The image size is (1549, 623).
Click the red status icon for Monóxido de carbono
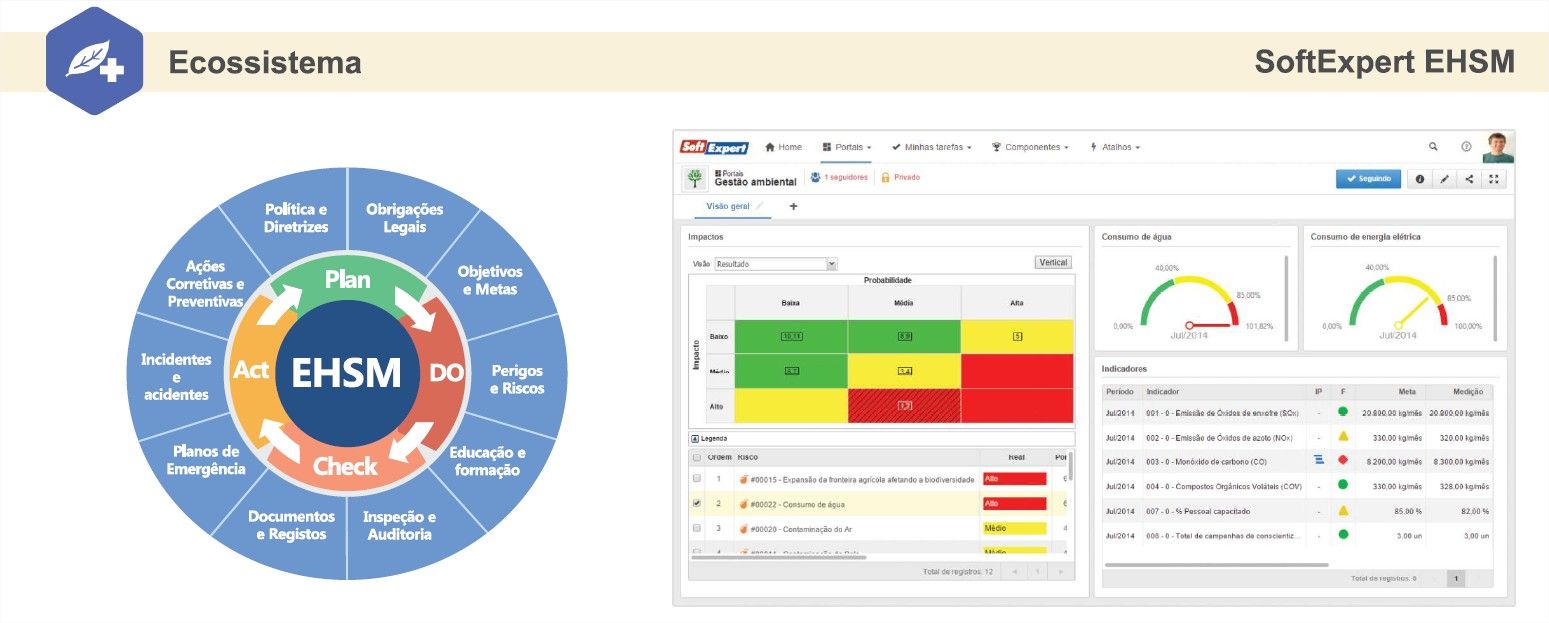1343,460
